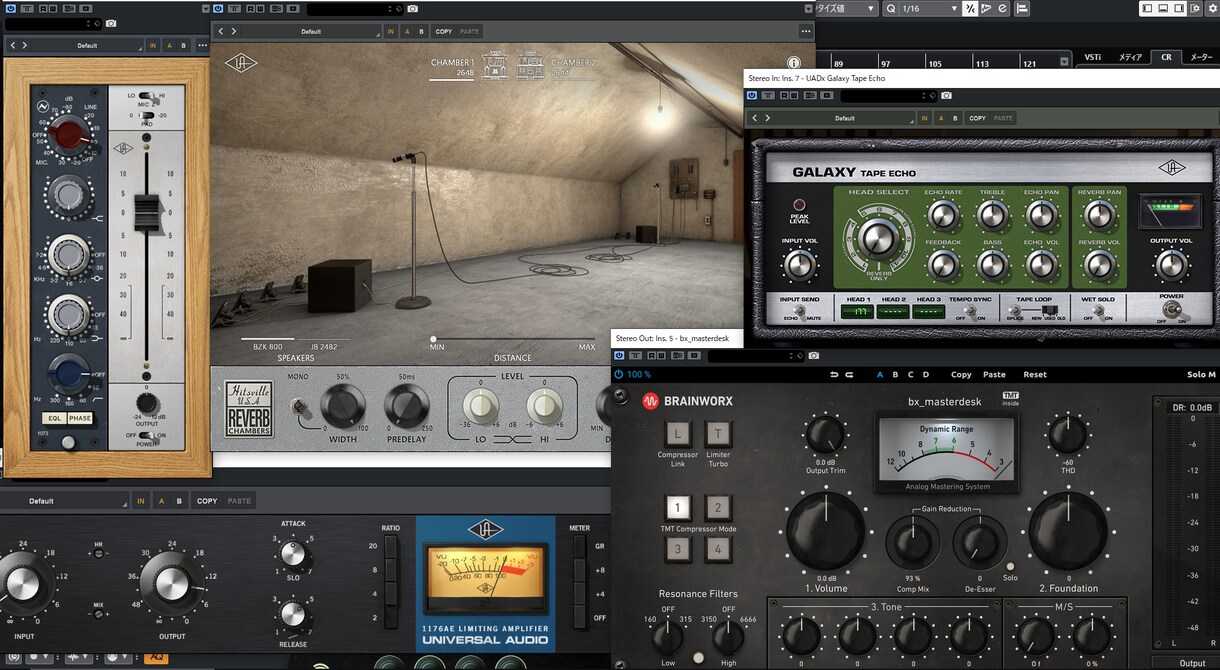Open the three-dots menu in the channel strip plugin

[x=203, y=45]
